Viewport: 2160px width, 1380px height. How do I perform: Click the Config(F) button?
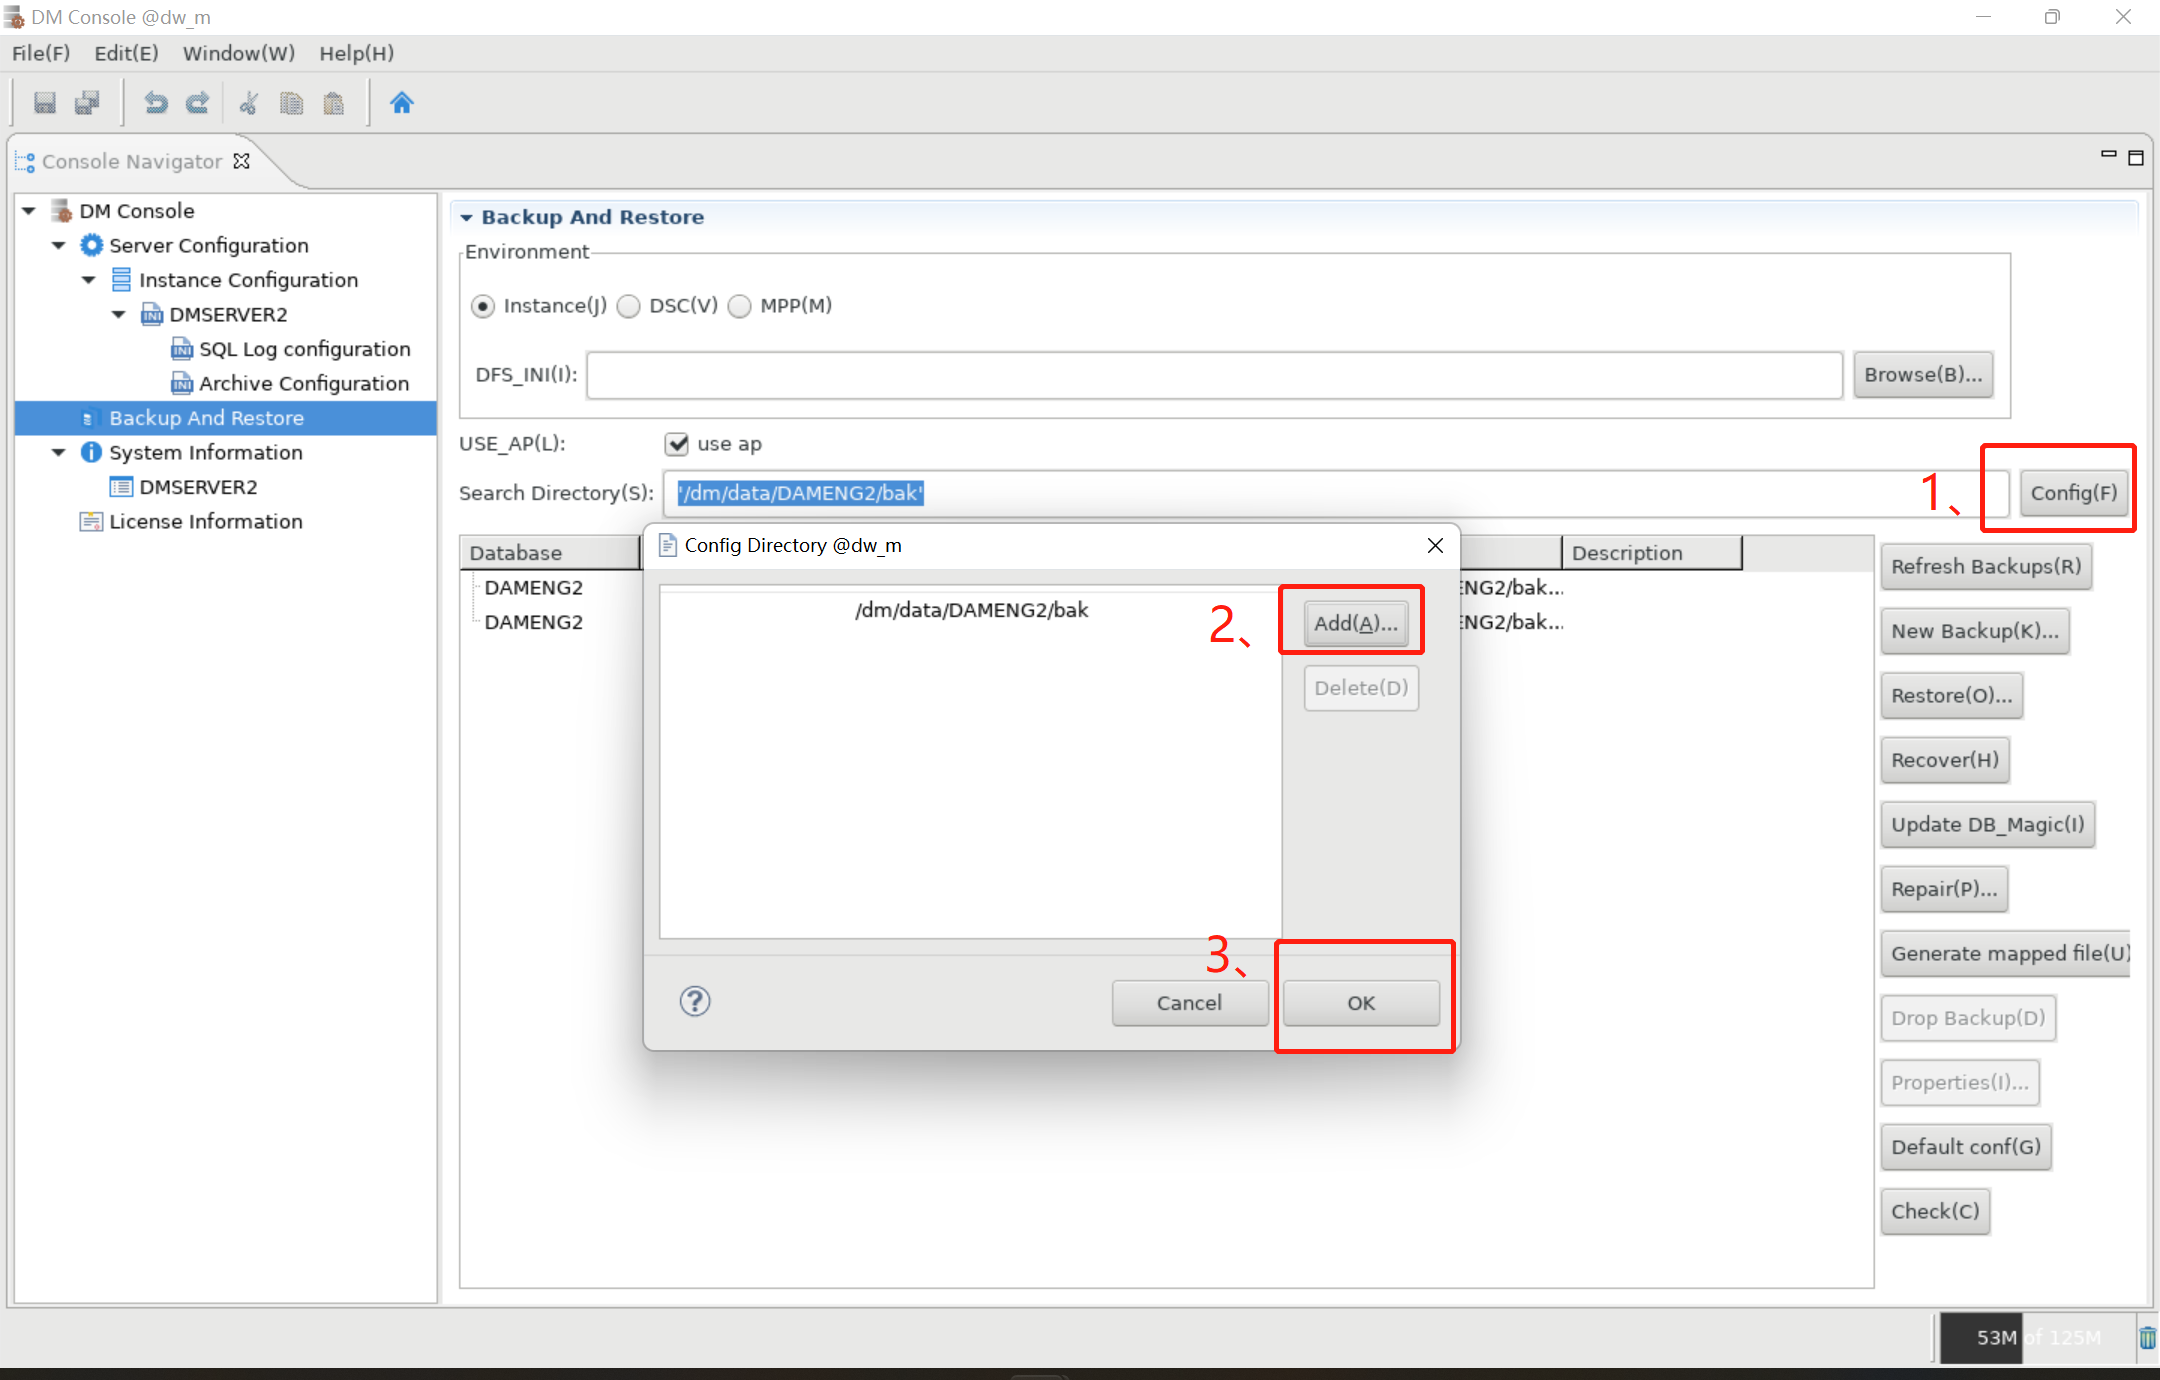pos(2073,493)
